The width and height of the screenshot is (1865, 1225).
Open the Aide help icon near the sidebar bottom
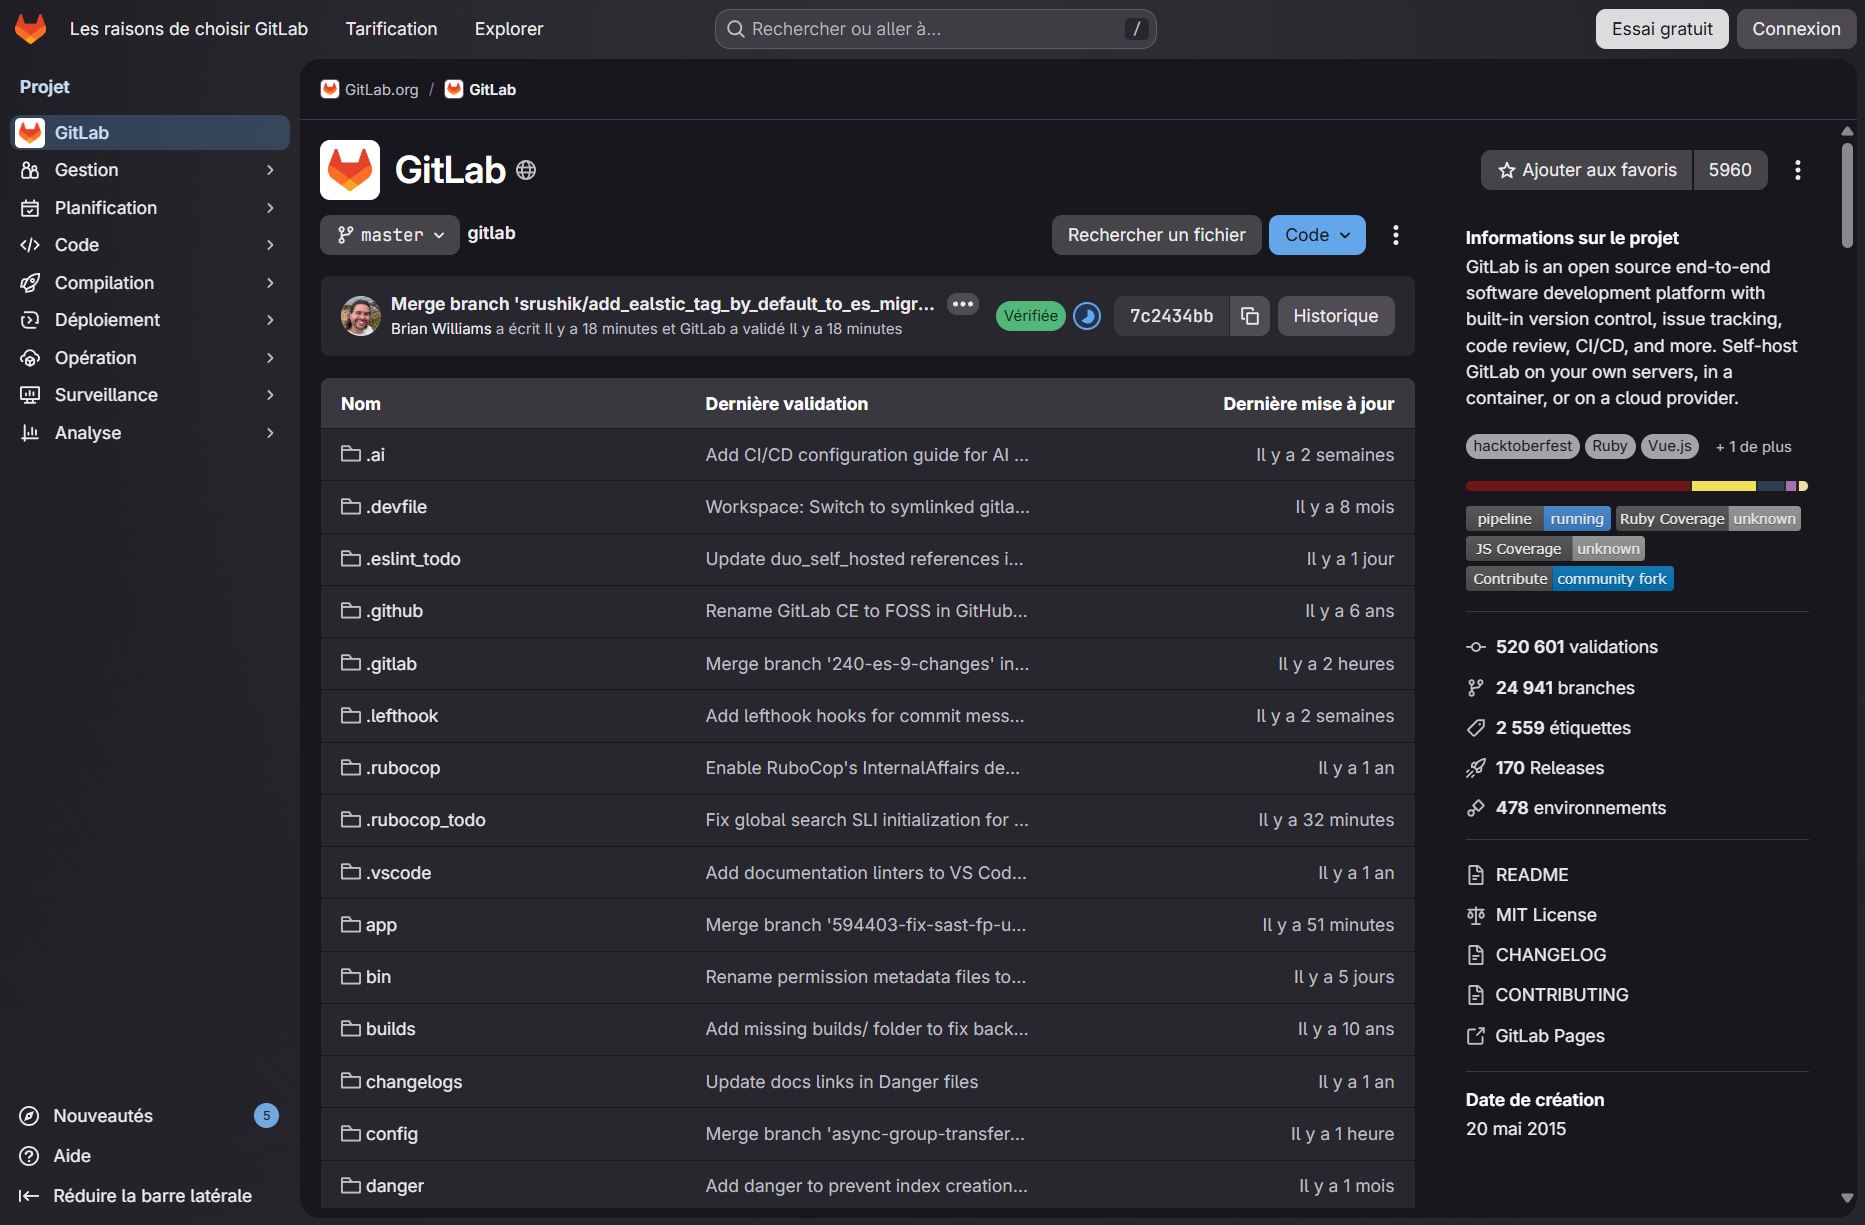click(x=28, y=1156)
